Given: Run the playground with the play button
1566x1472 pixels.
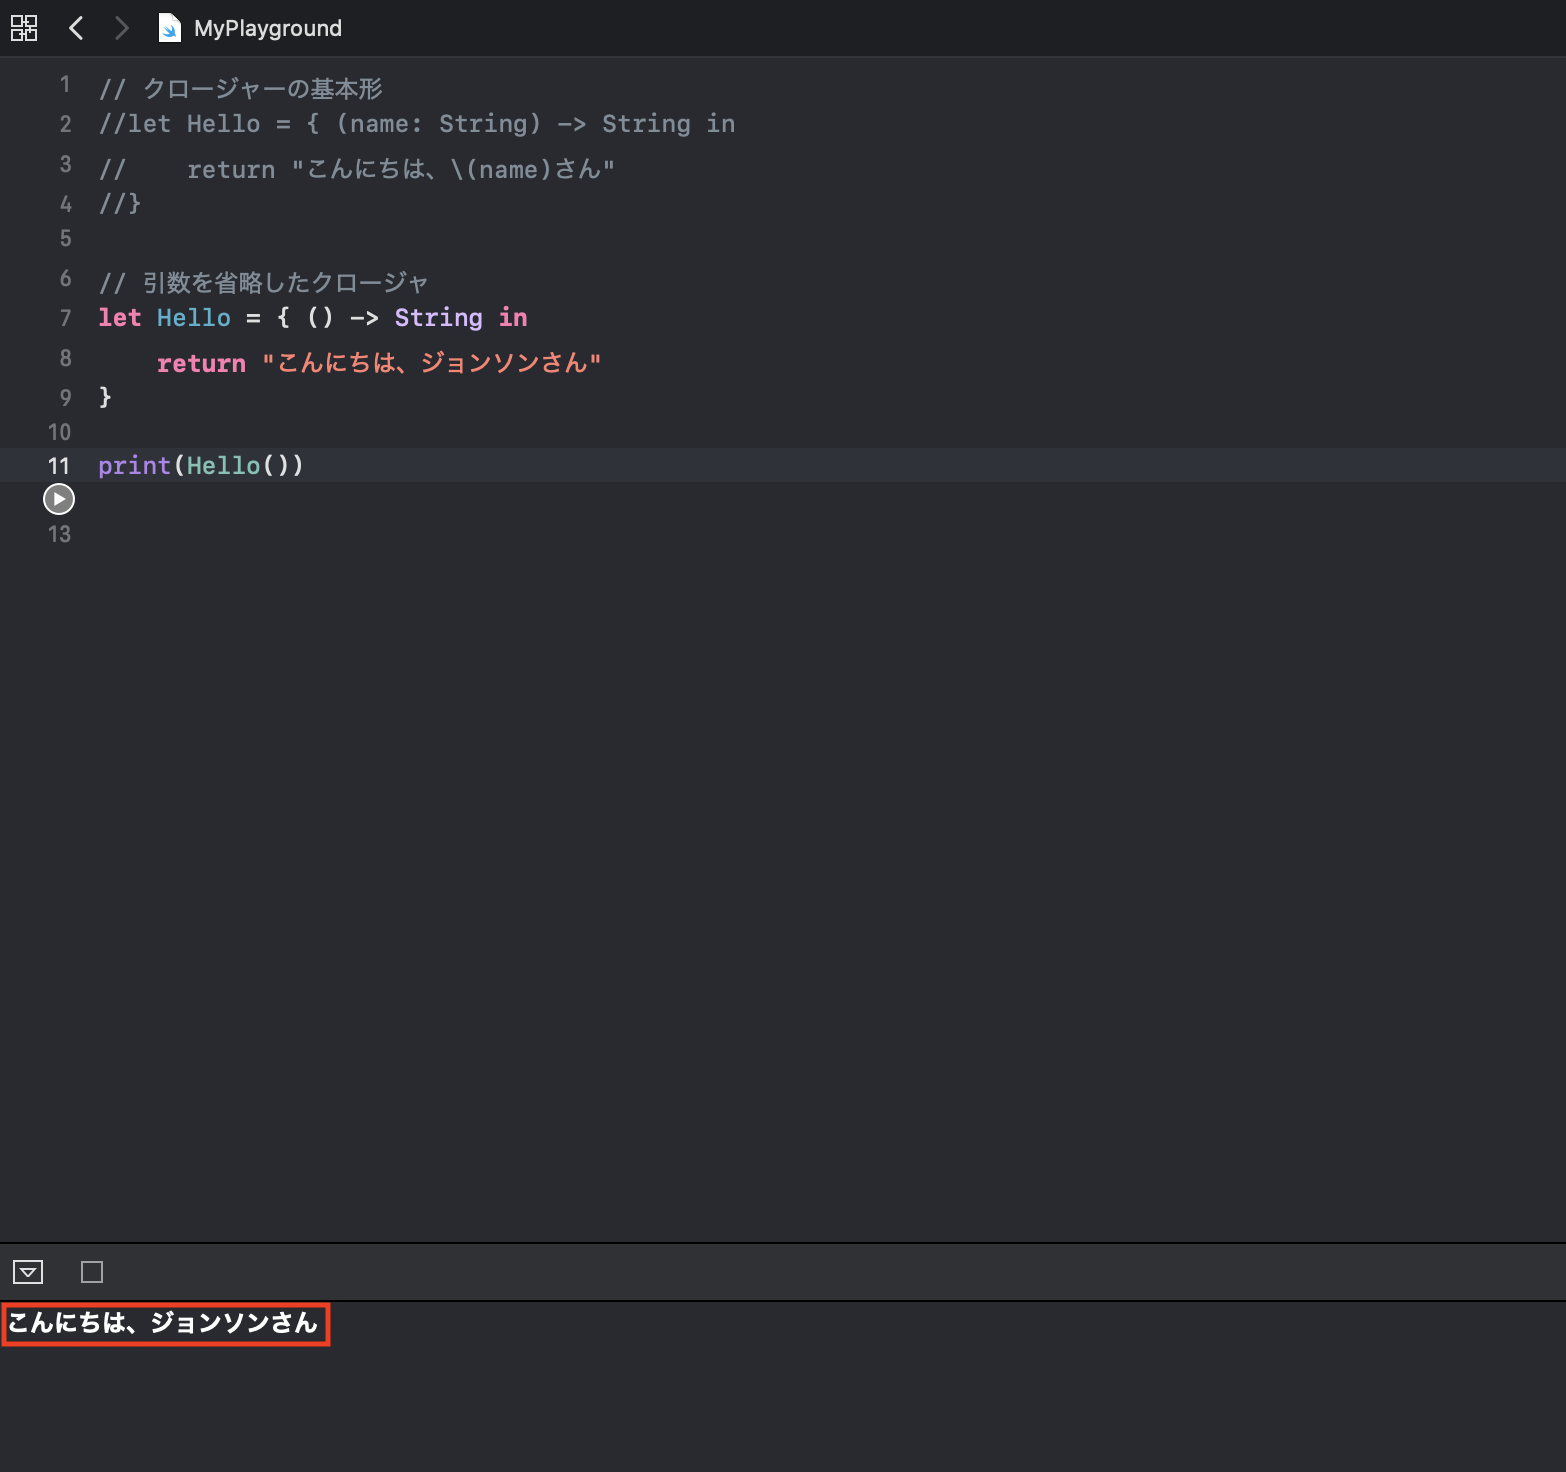Looking at the screenshot, I should (59, 499).
